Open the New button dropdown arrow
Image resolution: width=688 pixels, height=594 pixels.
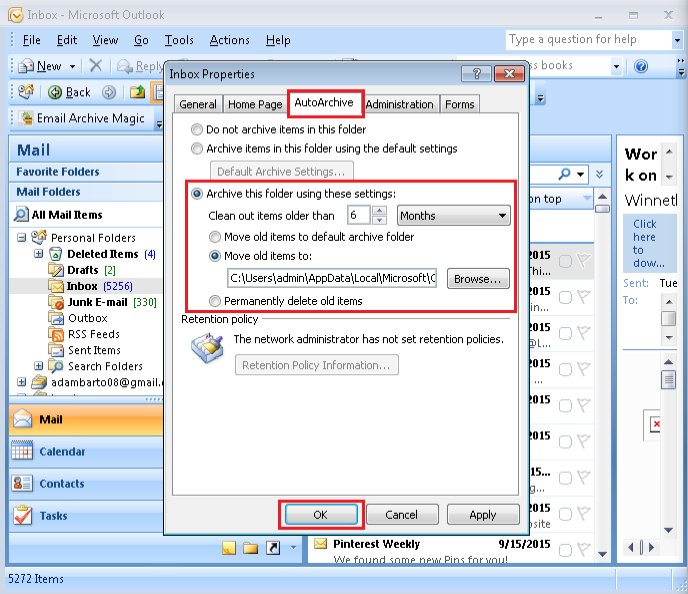(72, 67)
